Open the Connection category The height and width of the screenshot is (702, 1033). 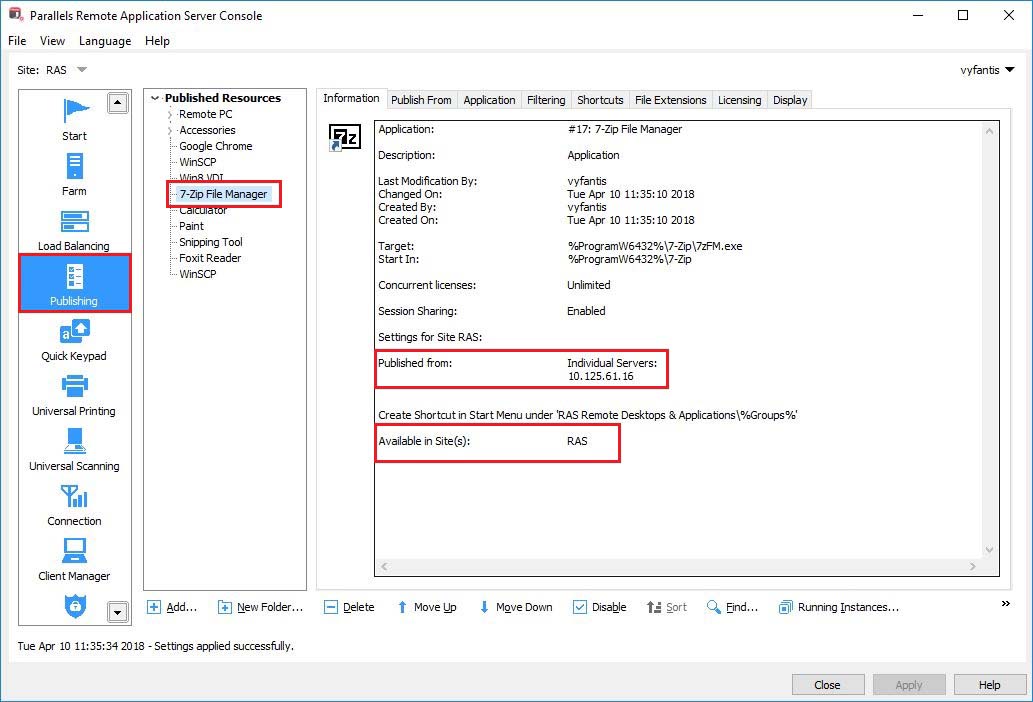click(74, 505)
